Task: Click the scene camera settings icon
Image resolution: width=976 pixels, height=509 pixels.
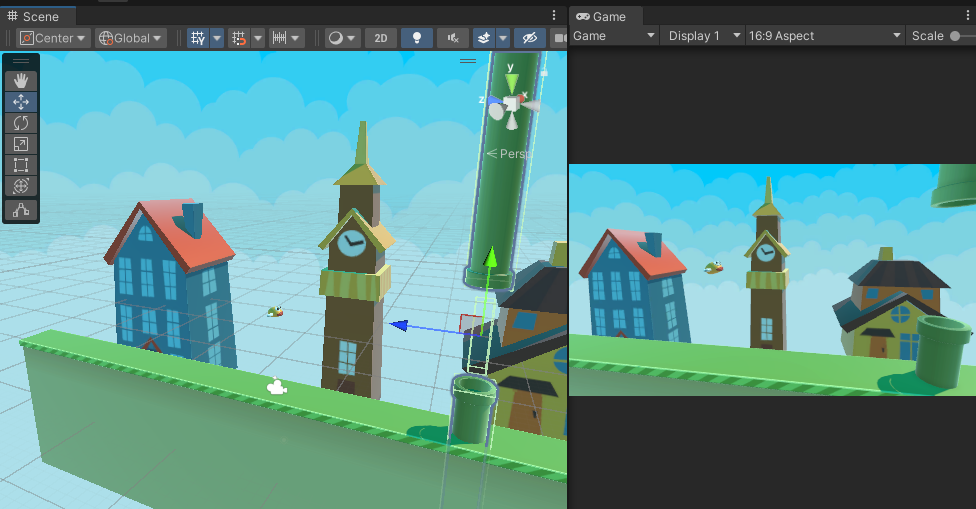Action: pyautogui.click(x=560, y=38)
